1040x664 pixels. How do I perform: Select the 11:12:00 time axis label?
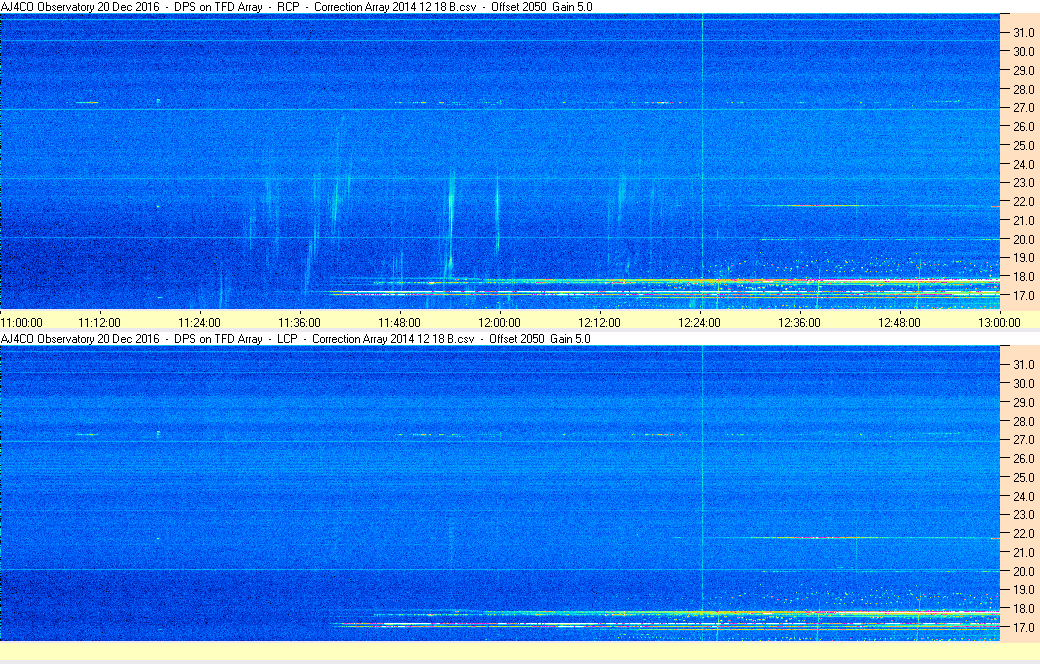point(99,322)
